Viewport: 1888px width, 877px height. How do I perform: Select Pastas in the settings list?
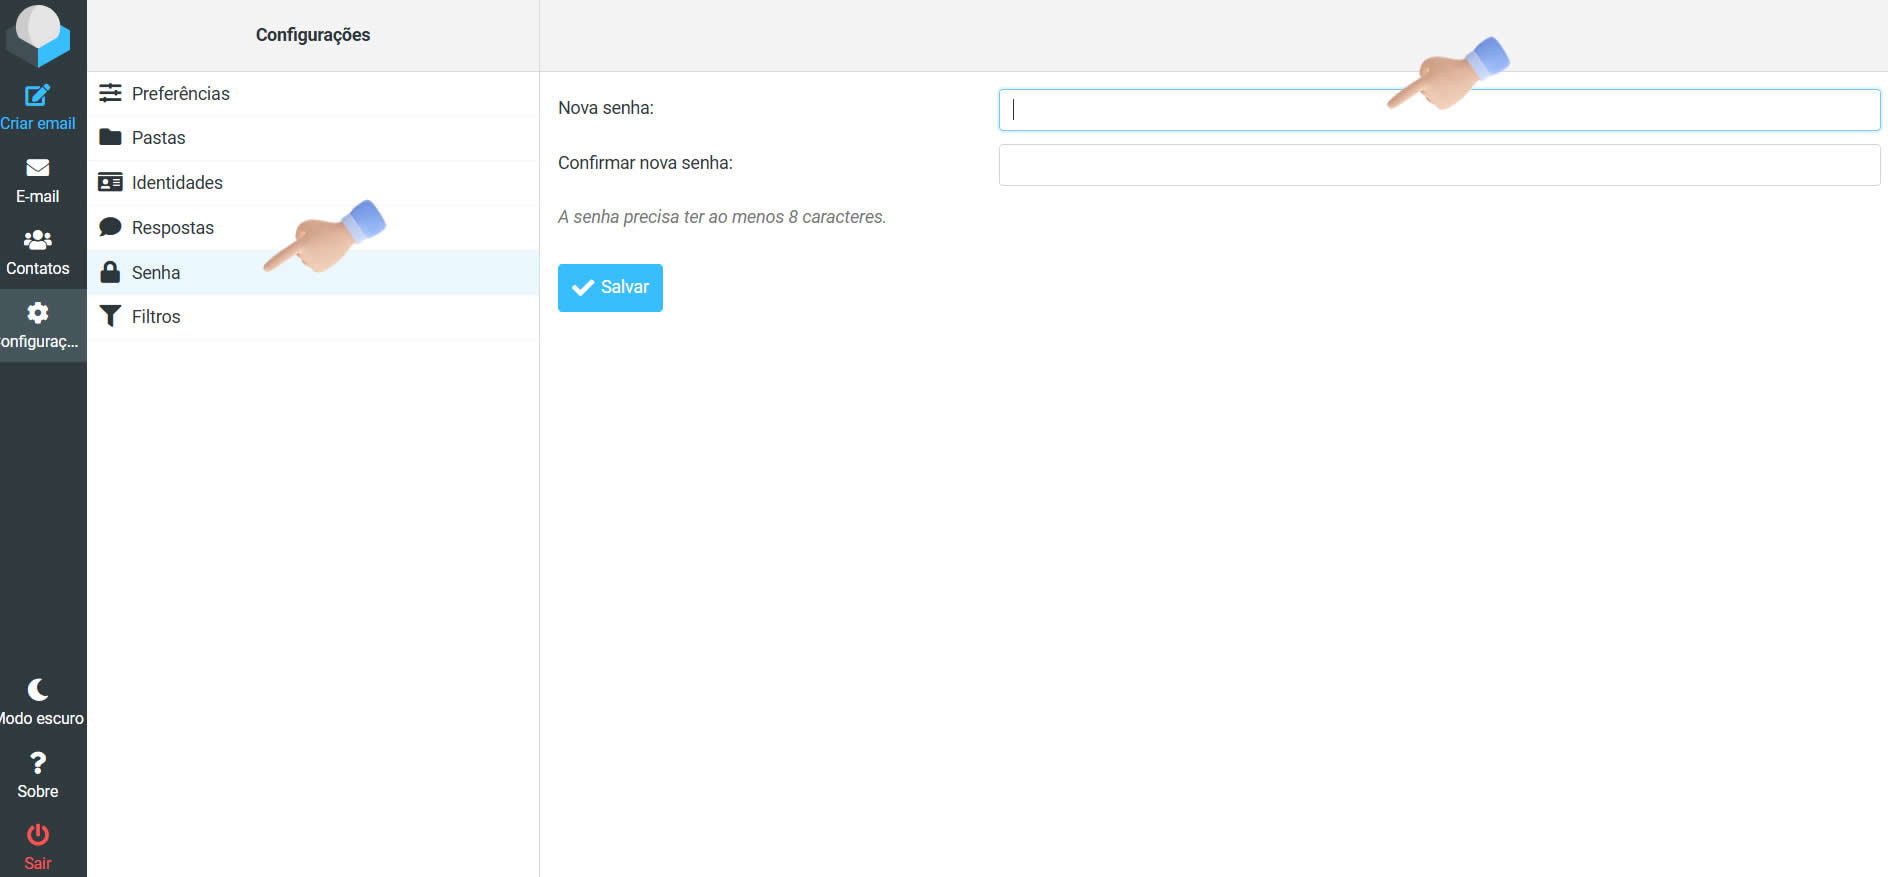tap(159, 138)
